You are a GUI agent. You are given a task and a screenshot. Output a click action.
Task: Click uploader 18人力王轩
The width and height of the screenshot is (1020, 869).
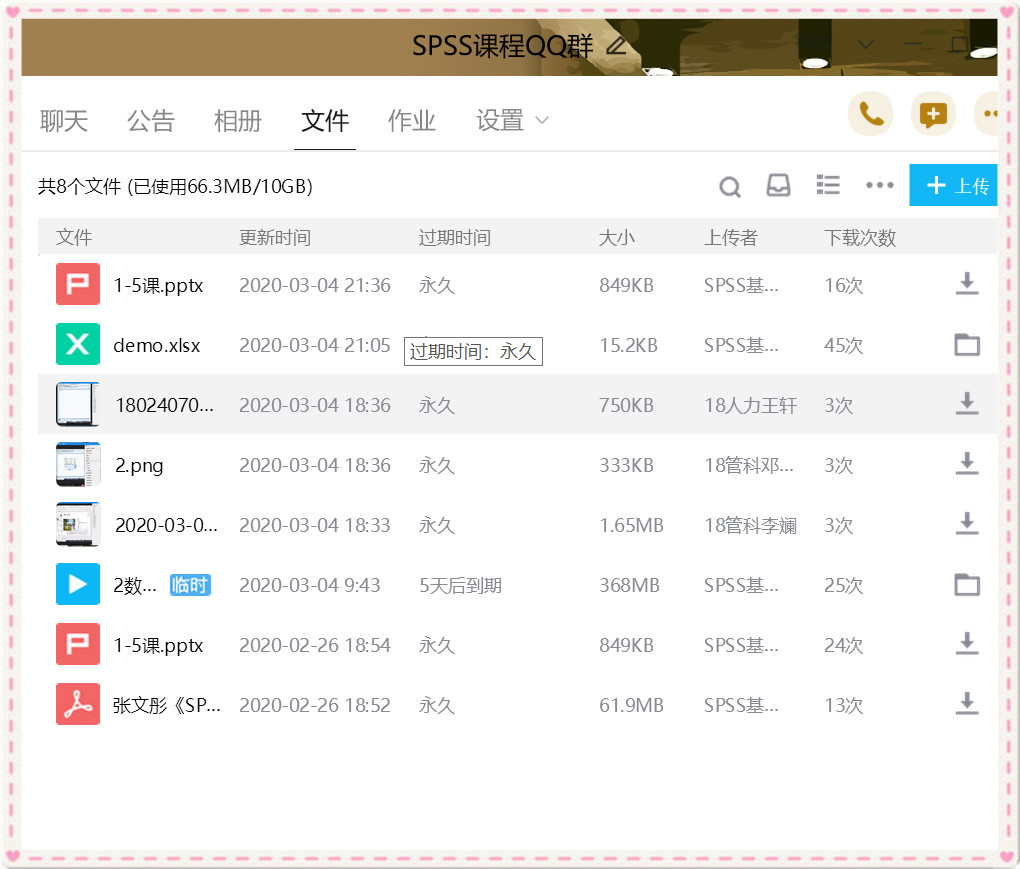point(751,405)
